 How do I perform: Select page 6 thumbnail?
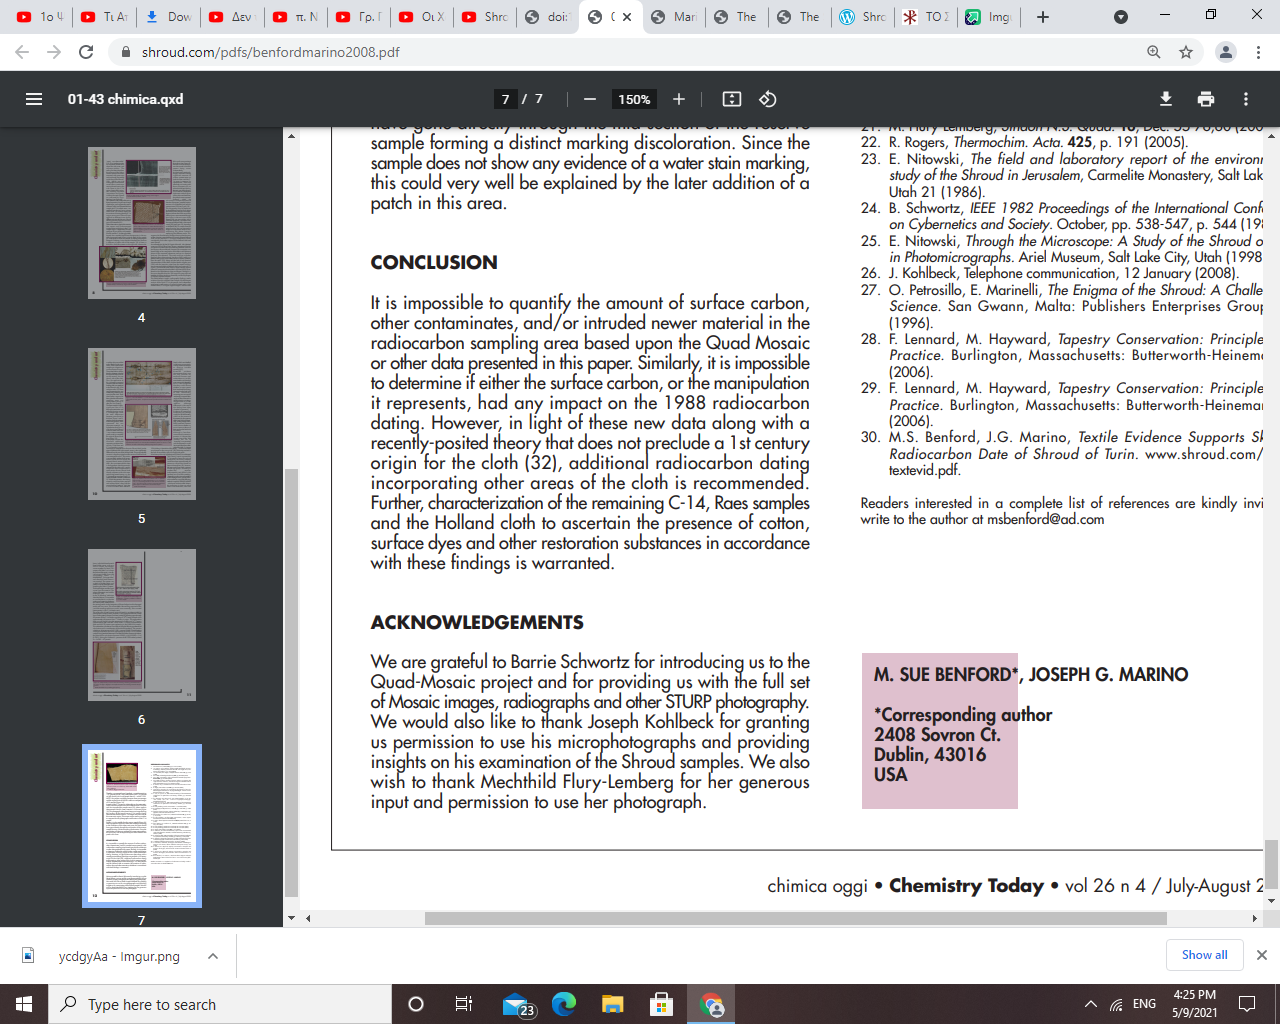(x=142, y=625)
